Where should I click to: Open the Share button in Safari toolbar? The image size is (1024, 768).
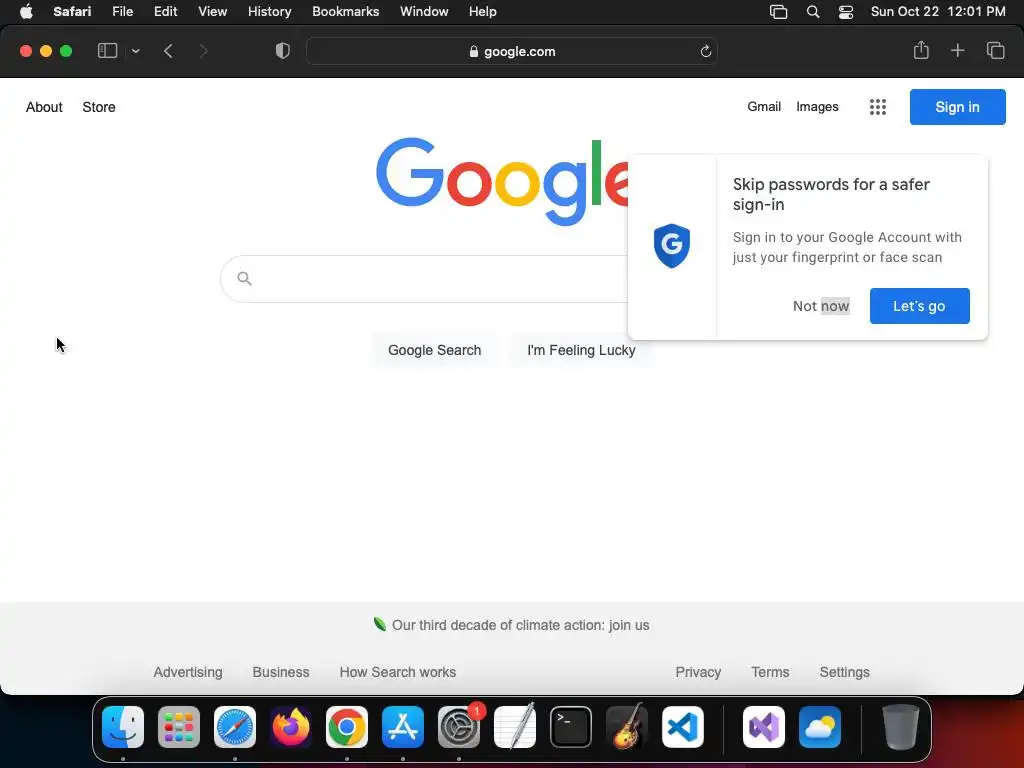click(x=921, y=50)
